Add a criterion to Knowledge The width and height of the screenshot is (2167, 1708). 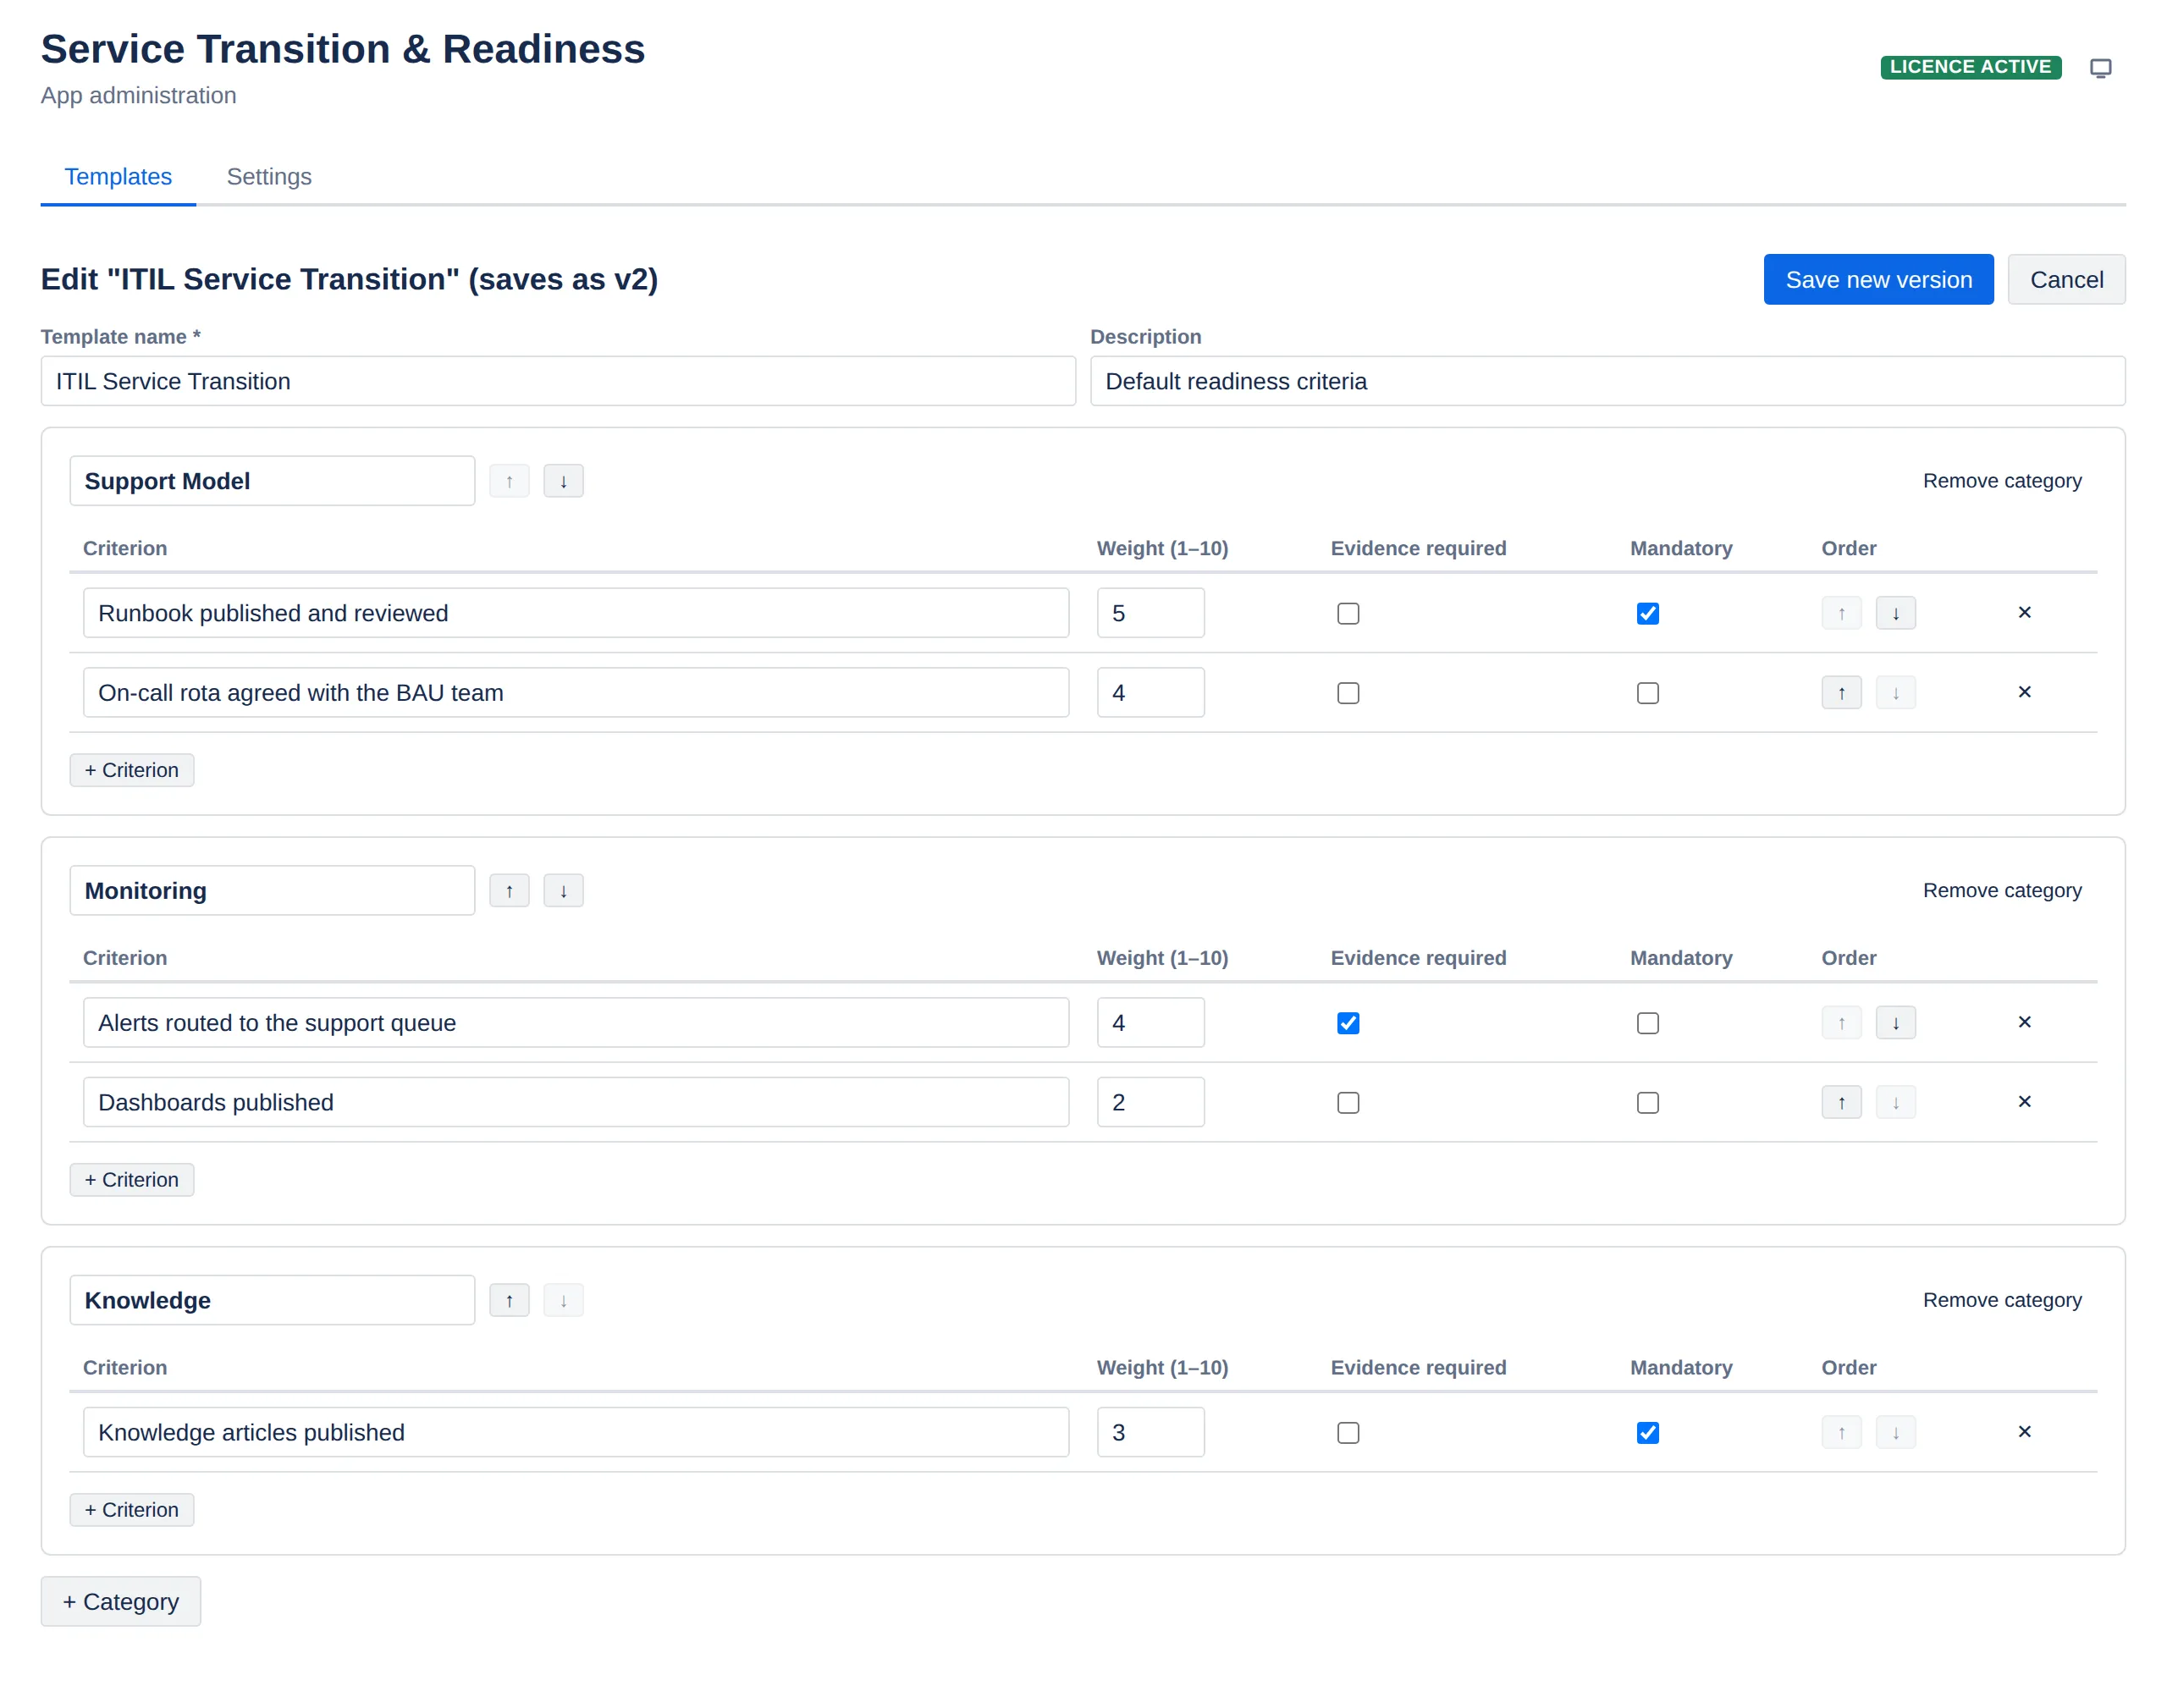click(x=132, y=1509)
